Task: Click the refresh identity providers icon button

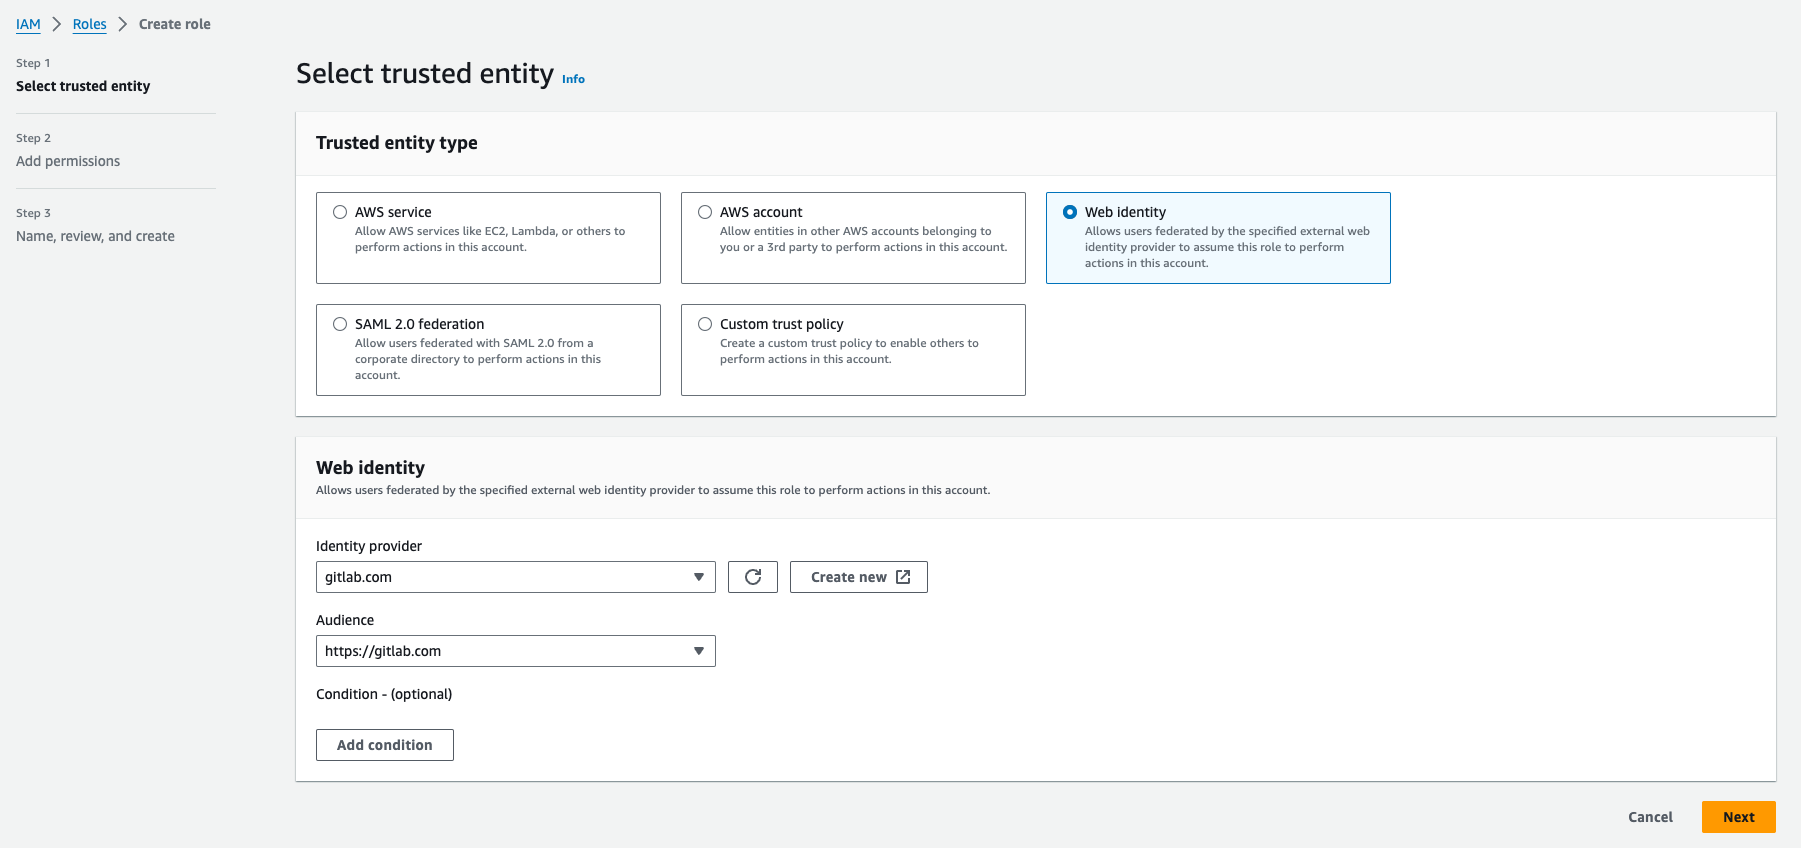Action: point(753,577)
